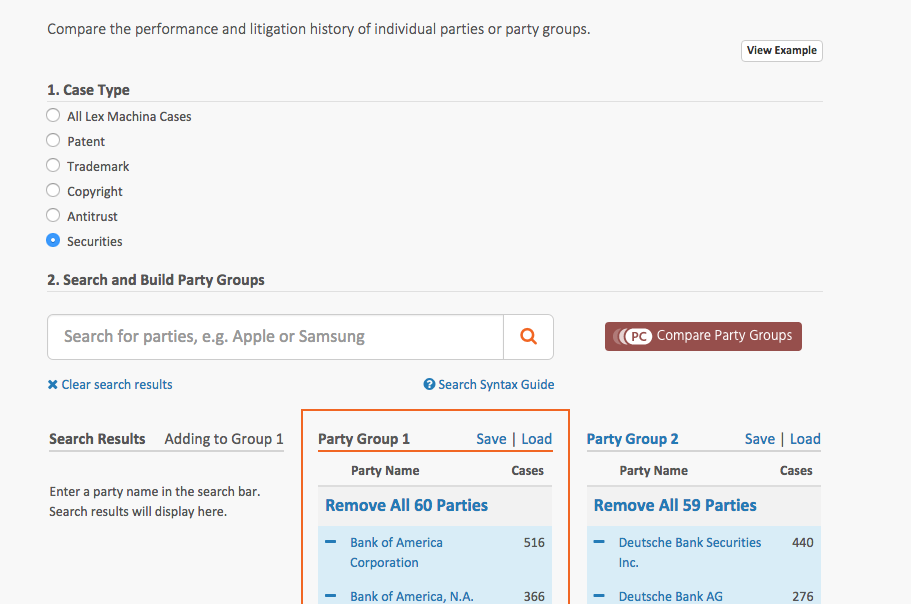
Task: Click Remove All 59 Parties
Action: tap(675, 505)
